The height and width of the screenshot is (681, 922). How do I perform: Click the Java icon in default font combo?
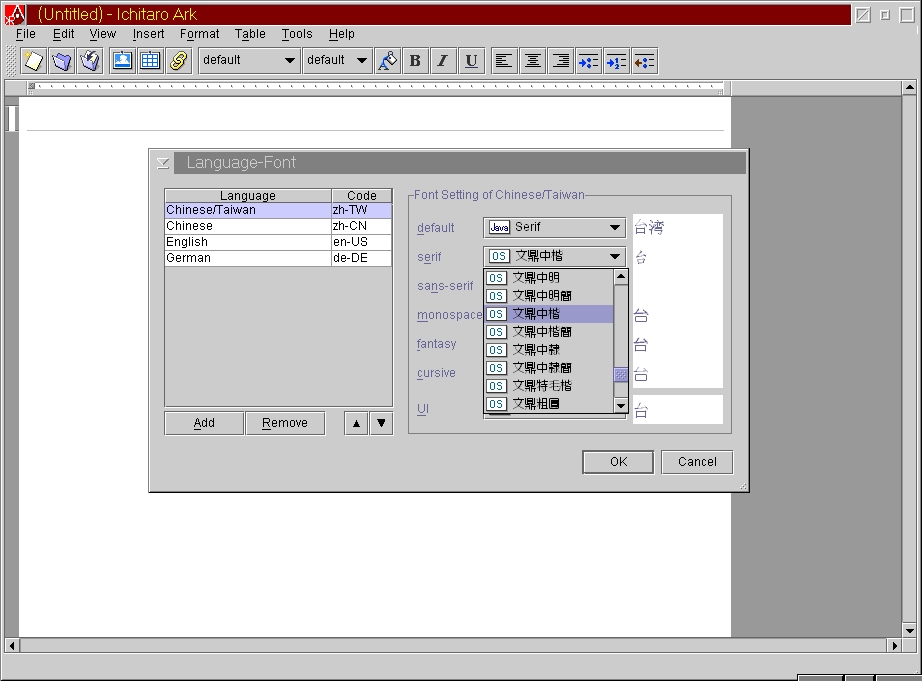pos(499,227)
